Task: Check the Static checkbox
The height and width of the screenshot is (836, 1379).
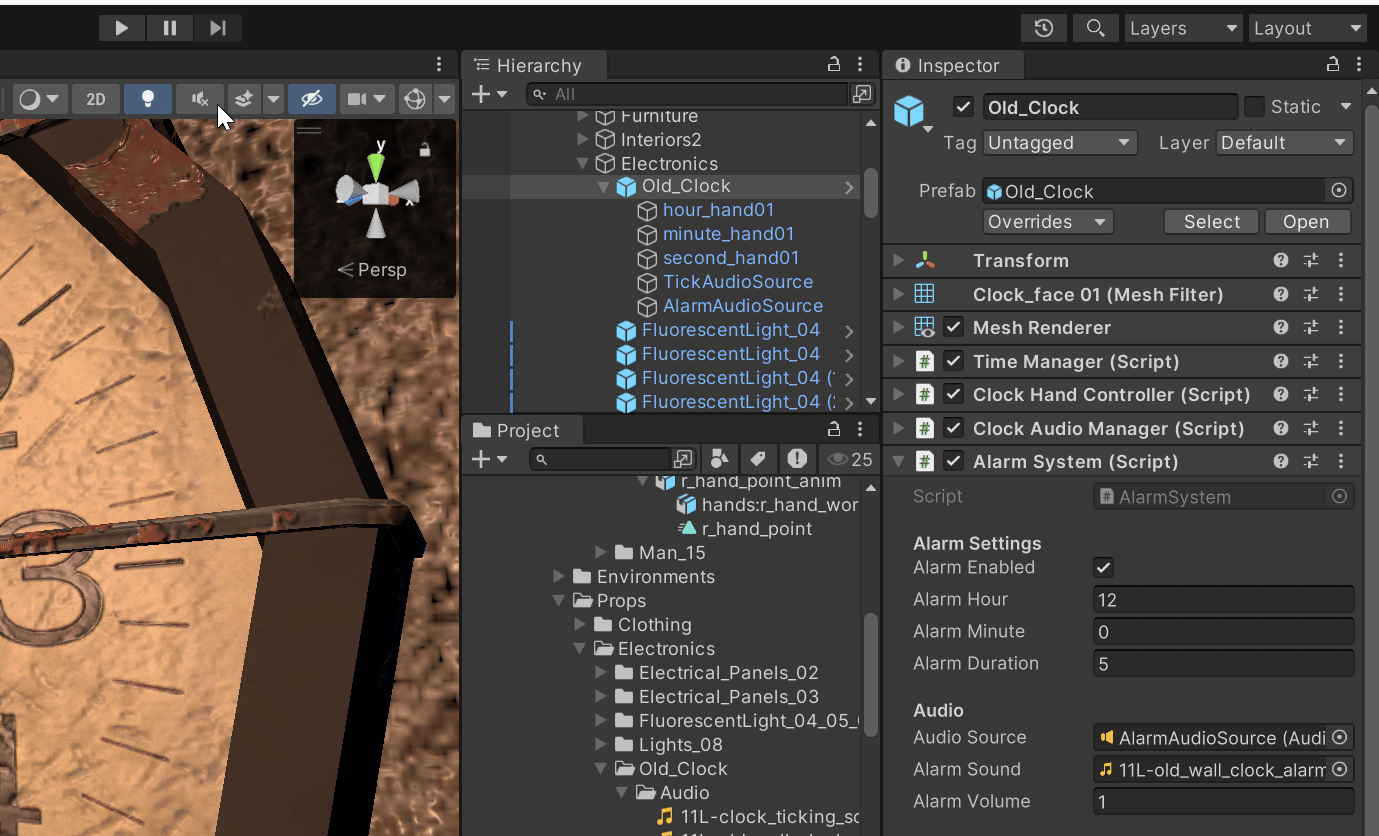Action: 1254,107
